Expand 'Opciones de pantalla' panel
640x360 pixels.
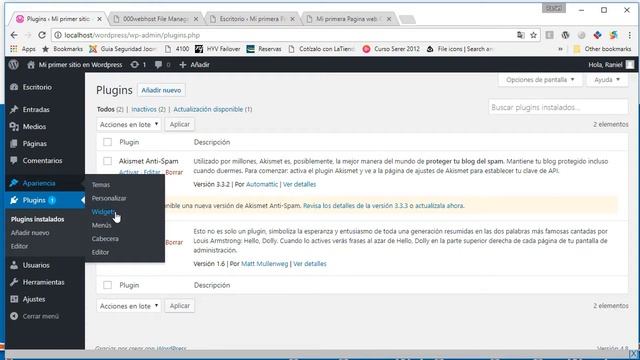click(540, 80)
